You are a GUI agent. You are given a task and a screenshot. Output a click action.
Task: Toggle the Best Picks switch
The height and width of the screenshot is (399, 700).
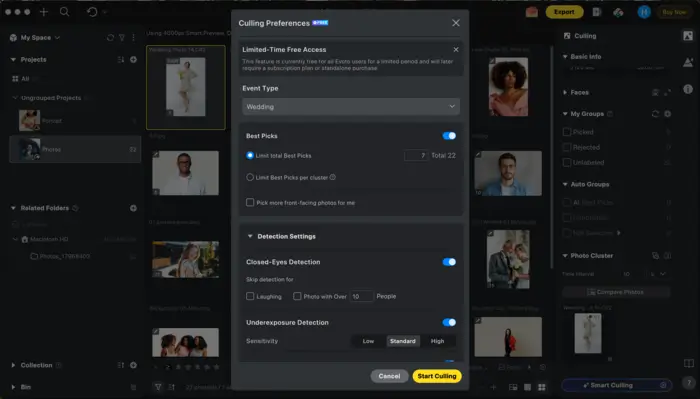[x=449, y=136]
